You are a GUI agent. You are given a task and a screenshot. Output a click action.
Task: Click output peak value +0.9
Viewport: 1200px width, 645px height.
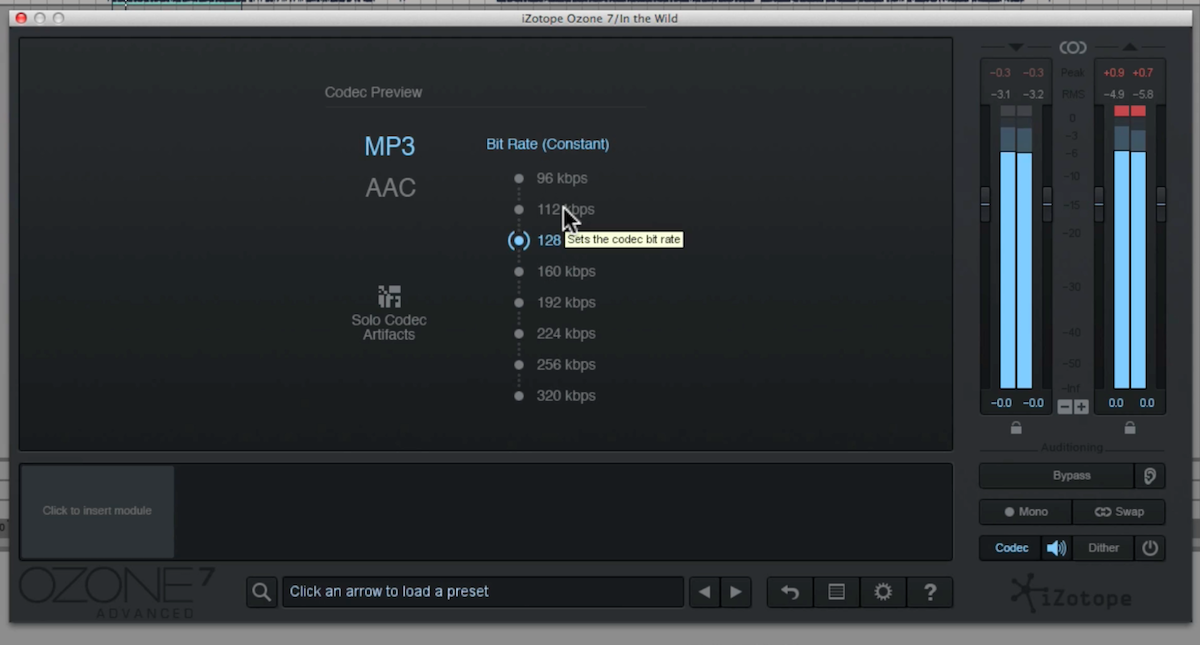pyautogui.click(x=1113, y=73)
